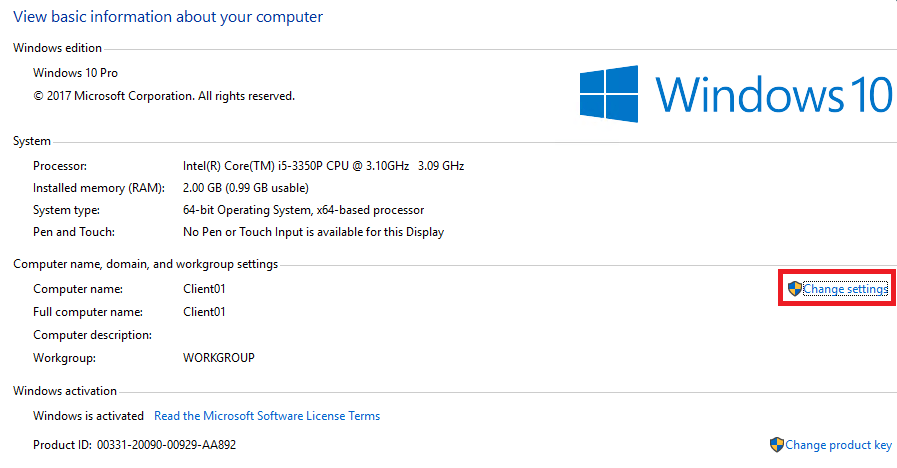Click the No Pen or Touch Input text
Viewport: 897px width, 468px height.
pos(313,232)
